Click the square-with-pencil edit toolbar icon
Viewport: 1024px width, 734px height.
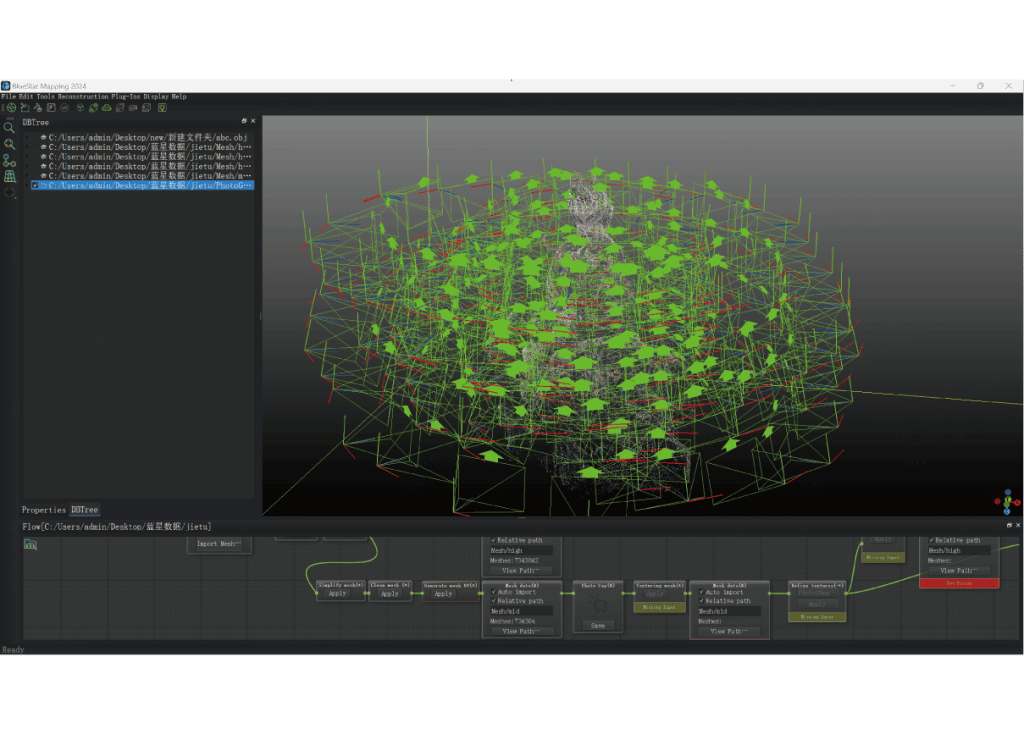point(51,108)
